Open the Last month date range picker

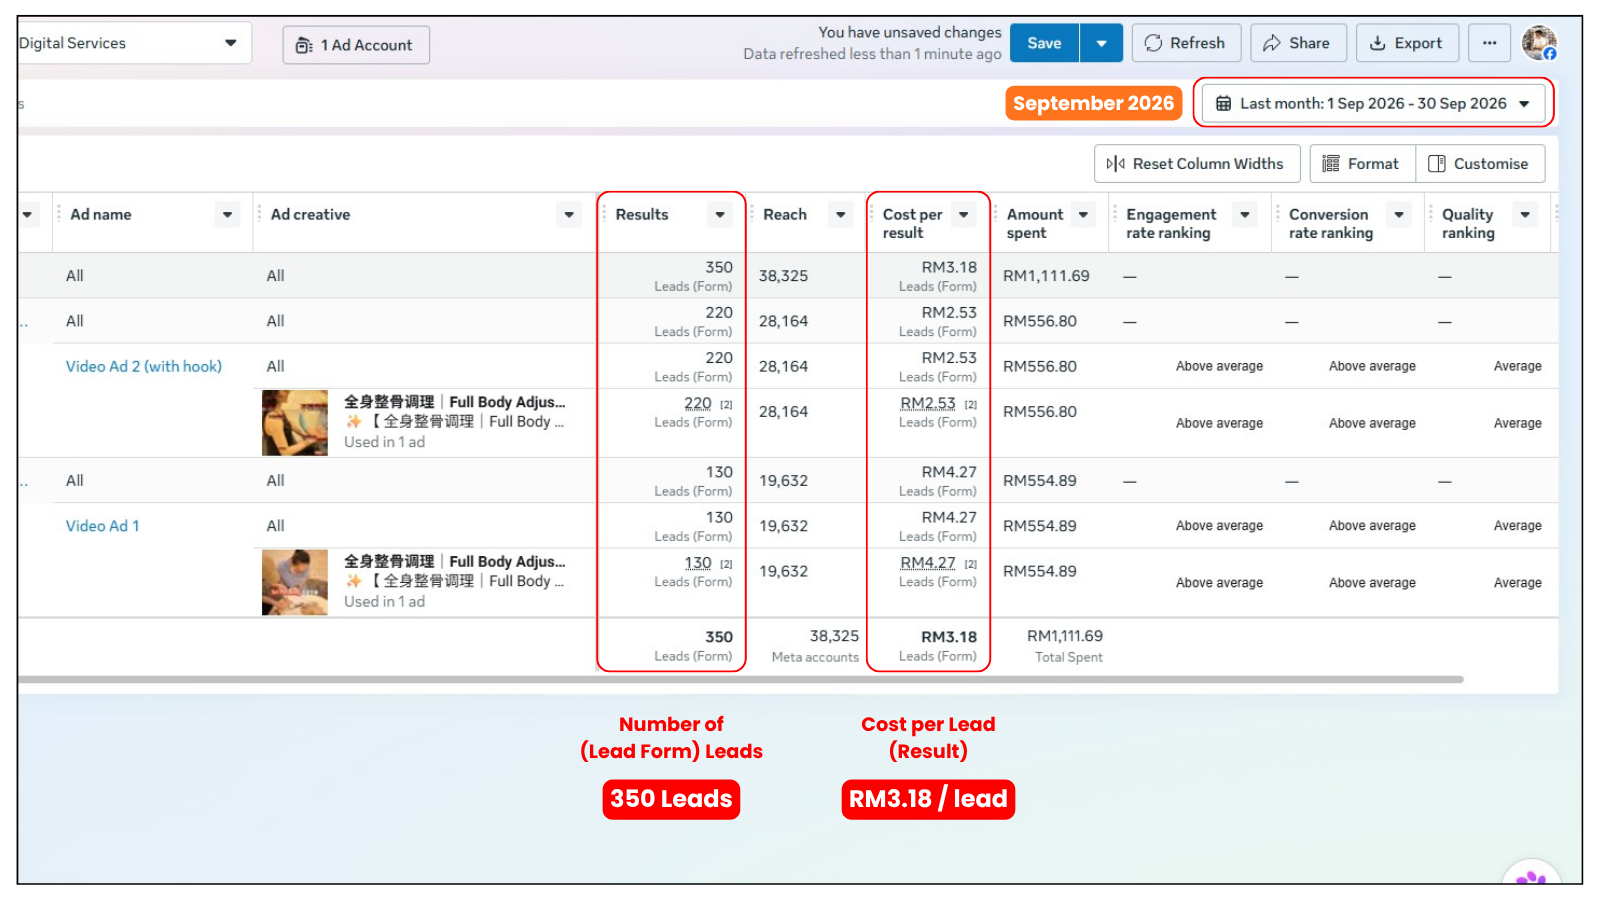click(x=1373, y=103)
